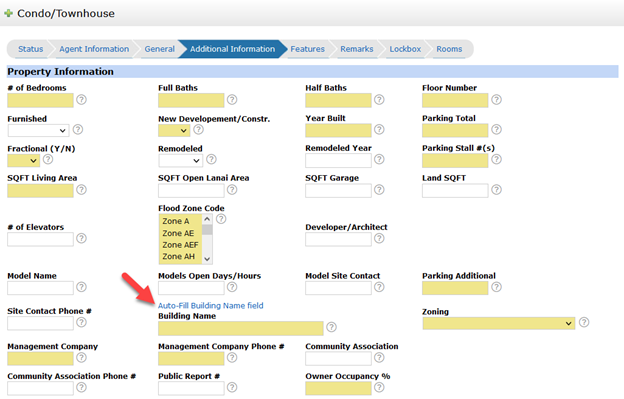Screen dimensions: 624x399
Task: Expand the Fractional (Y/N) dropdown
Action: tap(23, 160)
